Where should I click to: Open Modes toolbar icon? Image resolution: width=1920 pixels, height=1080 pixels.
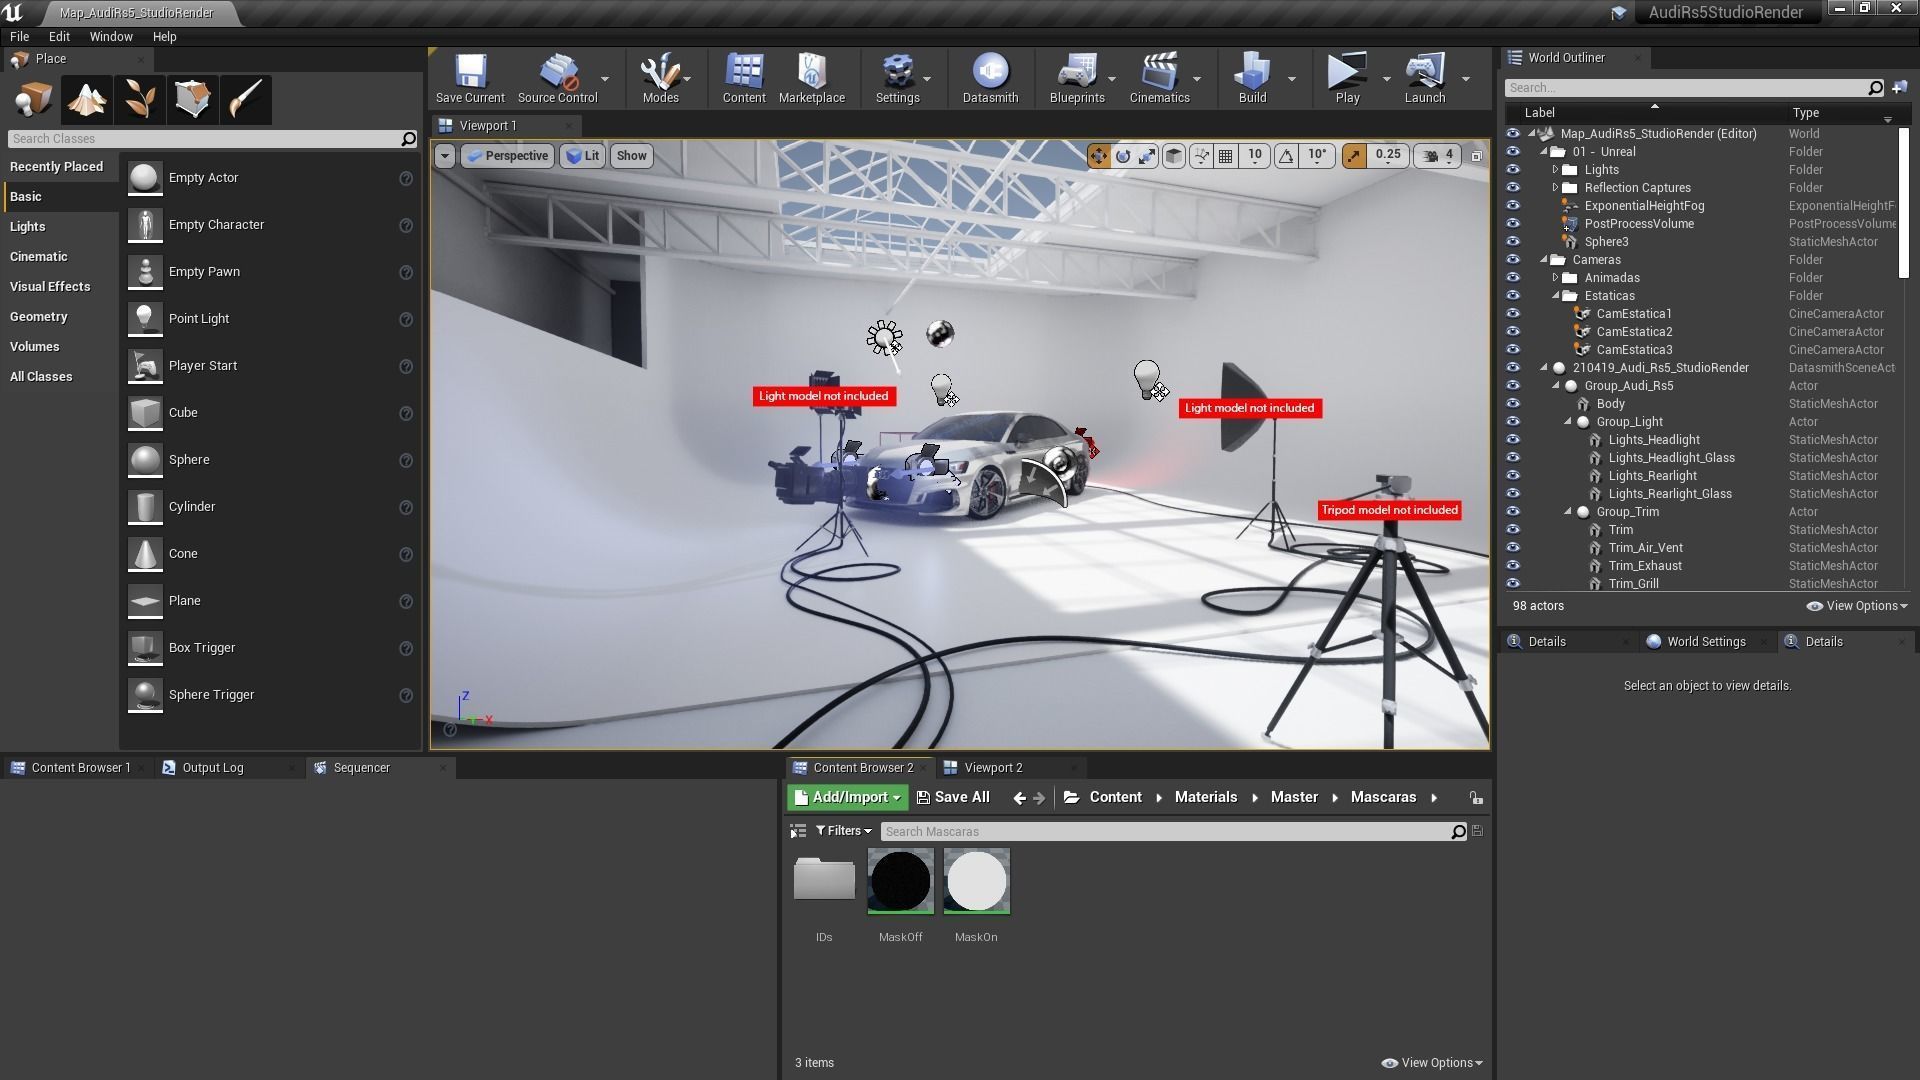[660, 79]
